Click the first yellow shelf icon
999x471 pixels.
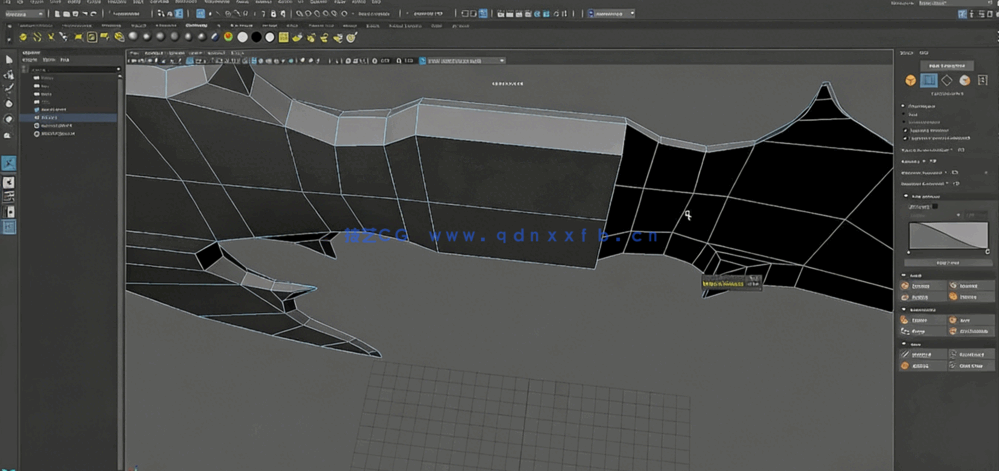click(24, 38)
